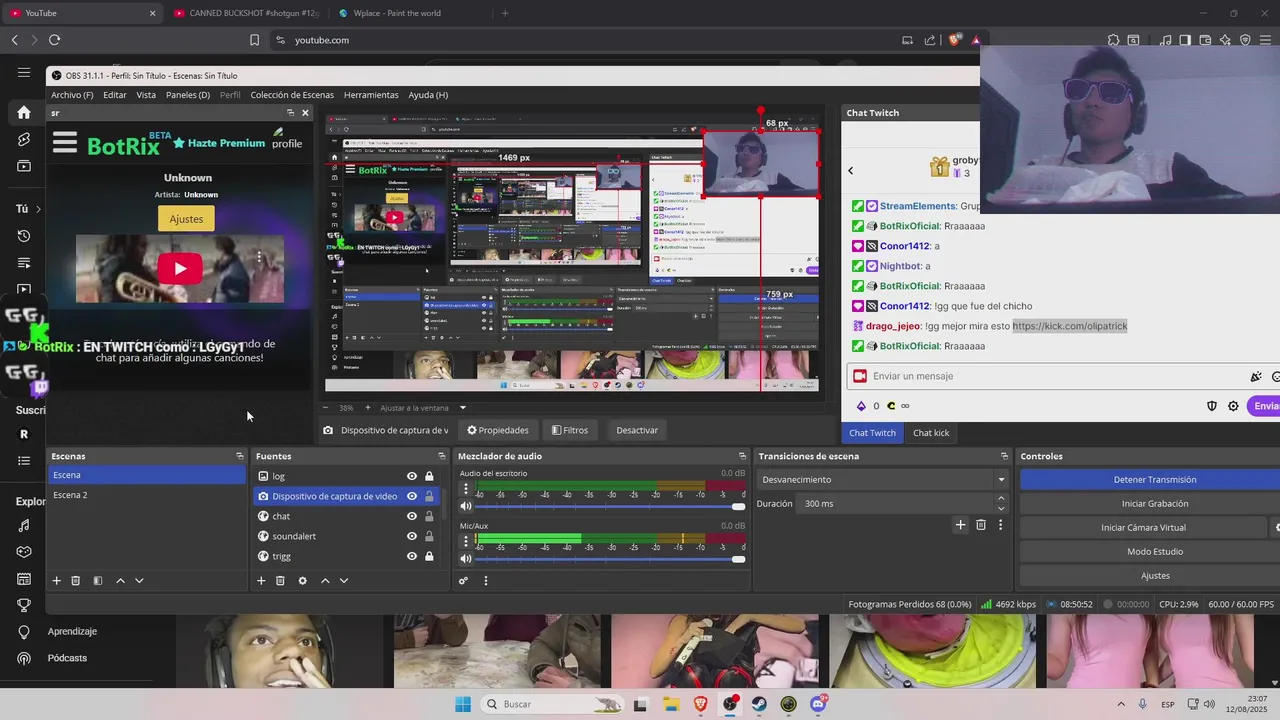Open Colección de Escenas menu
The width and height of the screenshot is (1280, 720).
(292, 95)
